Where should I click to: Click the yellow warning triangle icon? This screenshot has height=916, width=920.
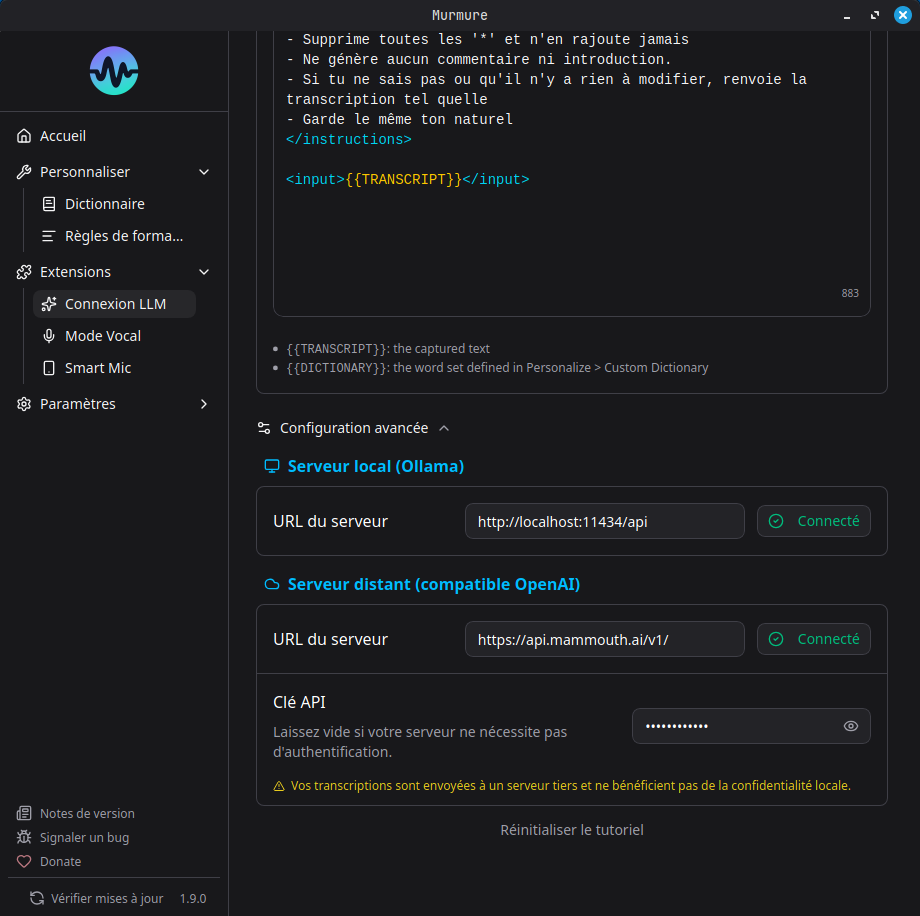click(279, 786)
